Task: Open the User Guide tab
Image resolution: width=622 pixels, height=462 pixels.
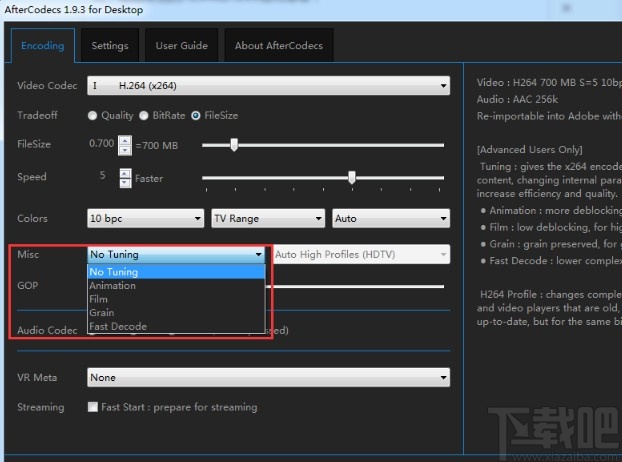Action: [x=181, y=46]
